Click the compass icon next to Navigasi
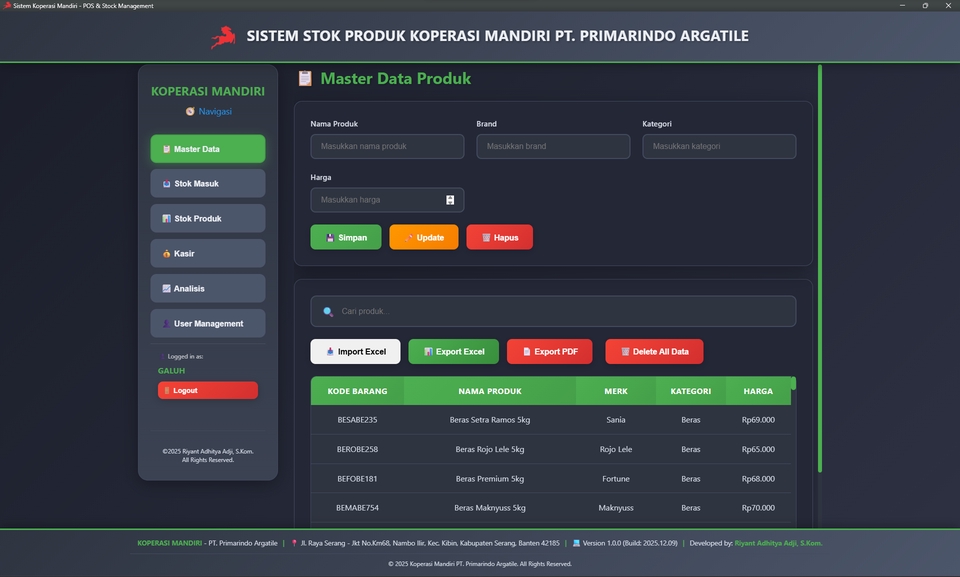This screenshot has width=960, height=577. click(x=190, y=112)
